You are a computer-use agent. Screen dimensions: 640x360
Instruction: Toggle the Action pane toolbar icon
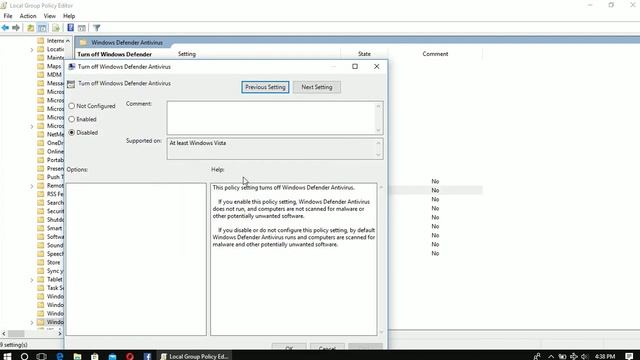coord(82,28)
